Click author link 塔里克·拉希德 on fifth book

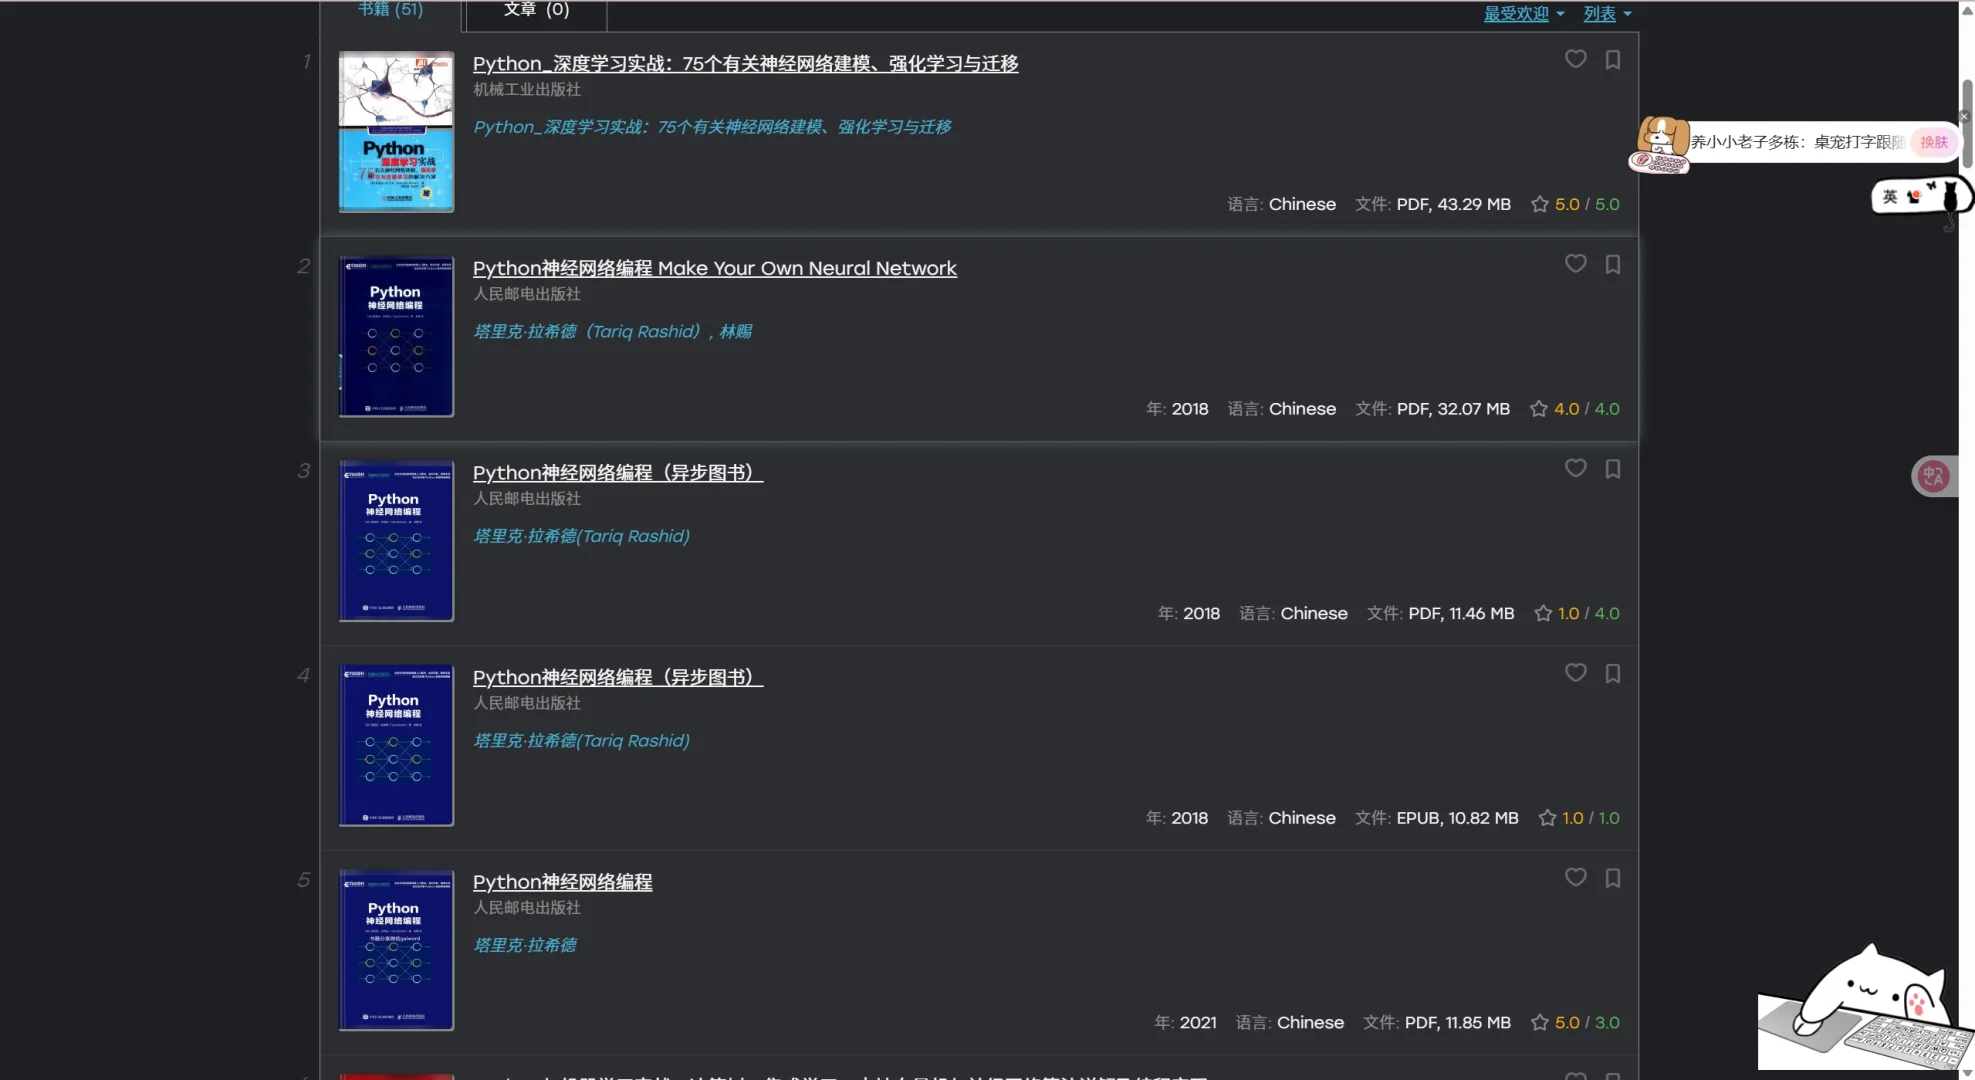(x=524, y=945)
